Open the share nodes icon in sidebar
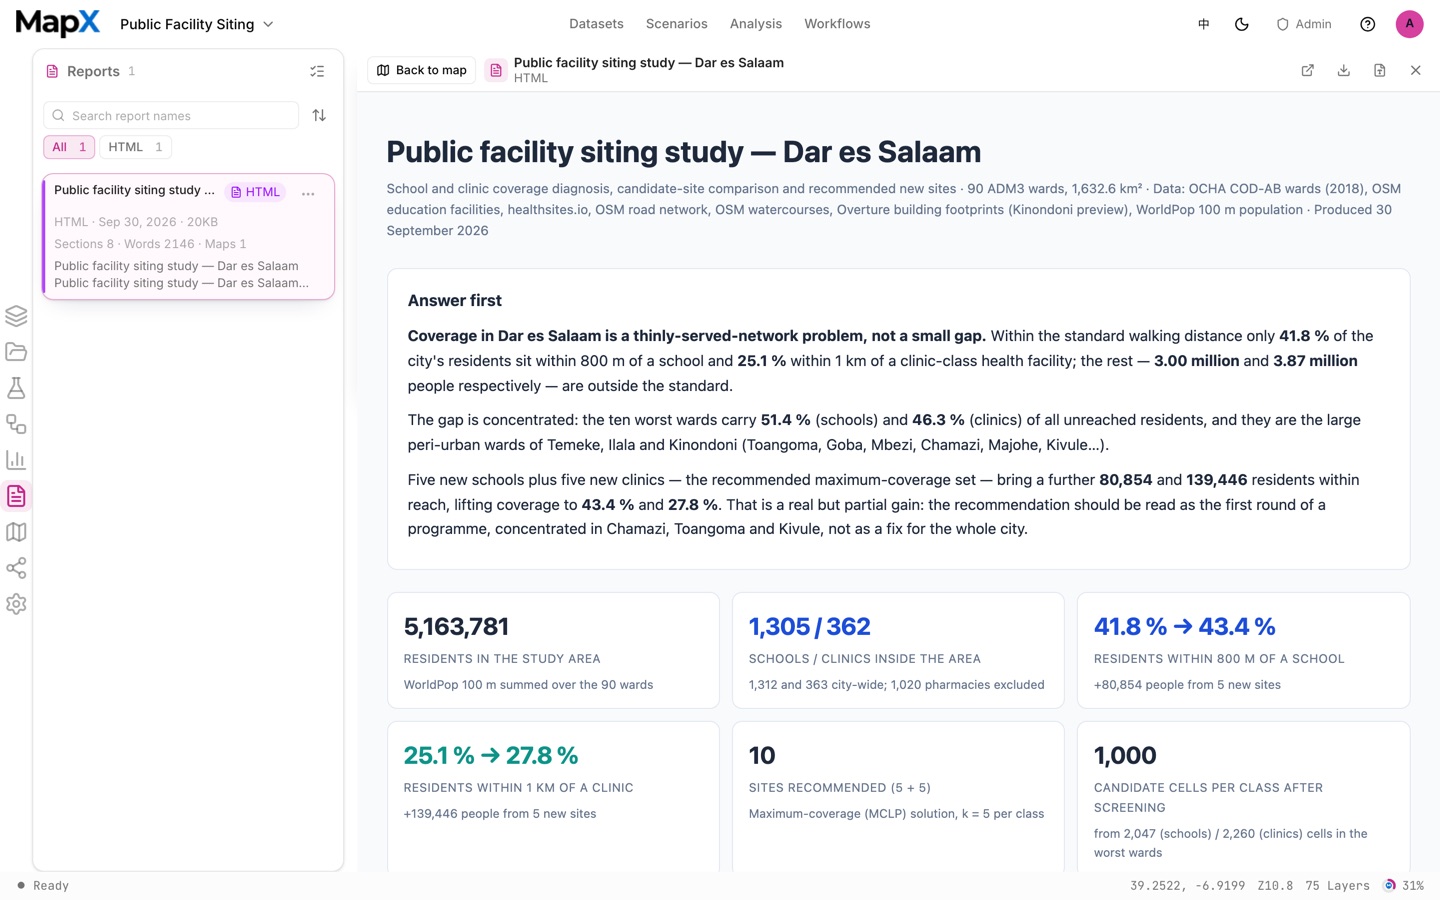Screen dimensions: 1440x900 [x=16, y=568]
